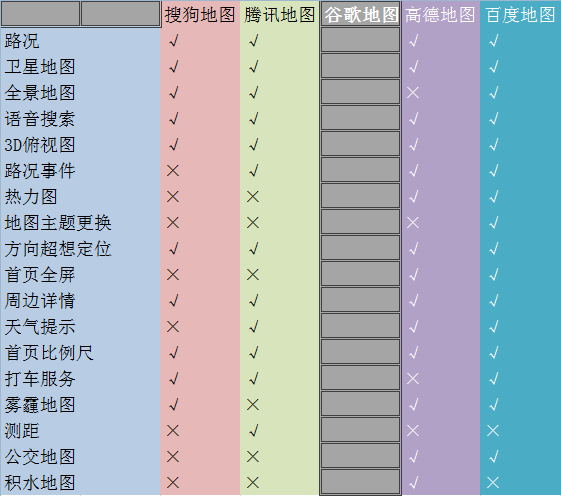
Task: Click 搜狗地图 cross for 天气提示
Action: 173,327
